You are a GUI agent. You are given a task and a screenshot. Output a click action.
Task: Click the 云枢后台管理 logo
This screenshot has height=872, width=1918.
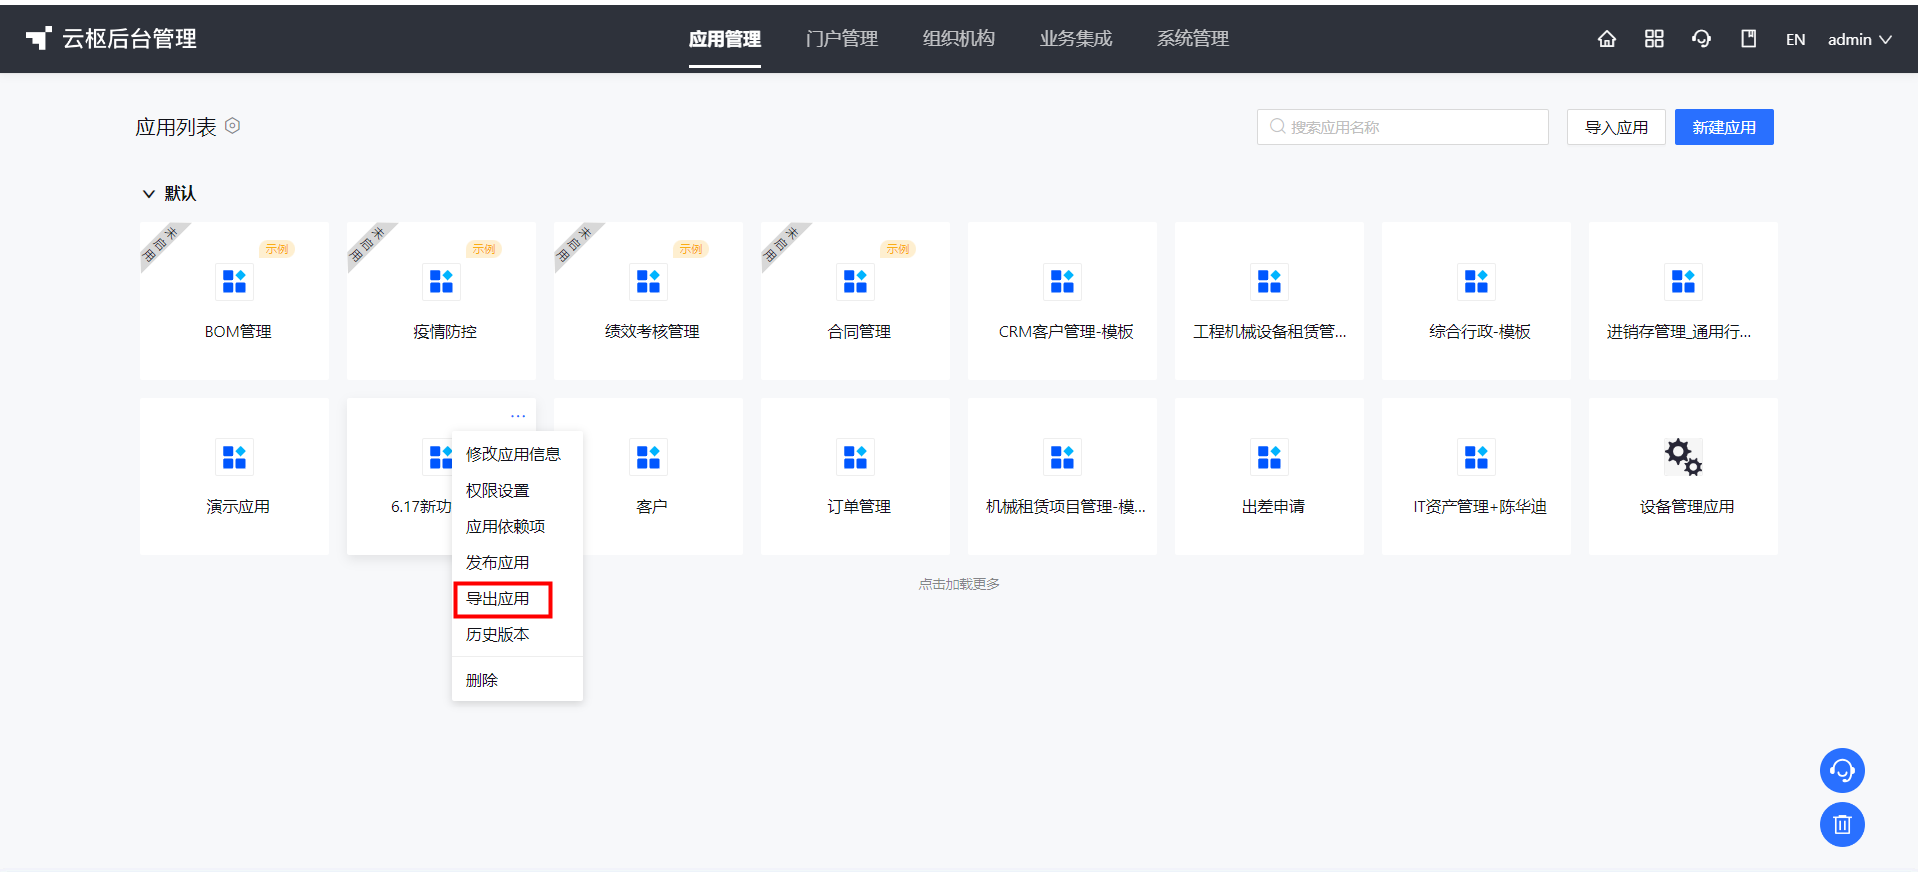pyautogui.click(x=111, y=39)
